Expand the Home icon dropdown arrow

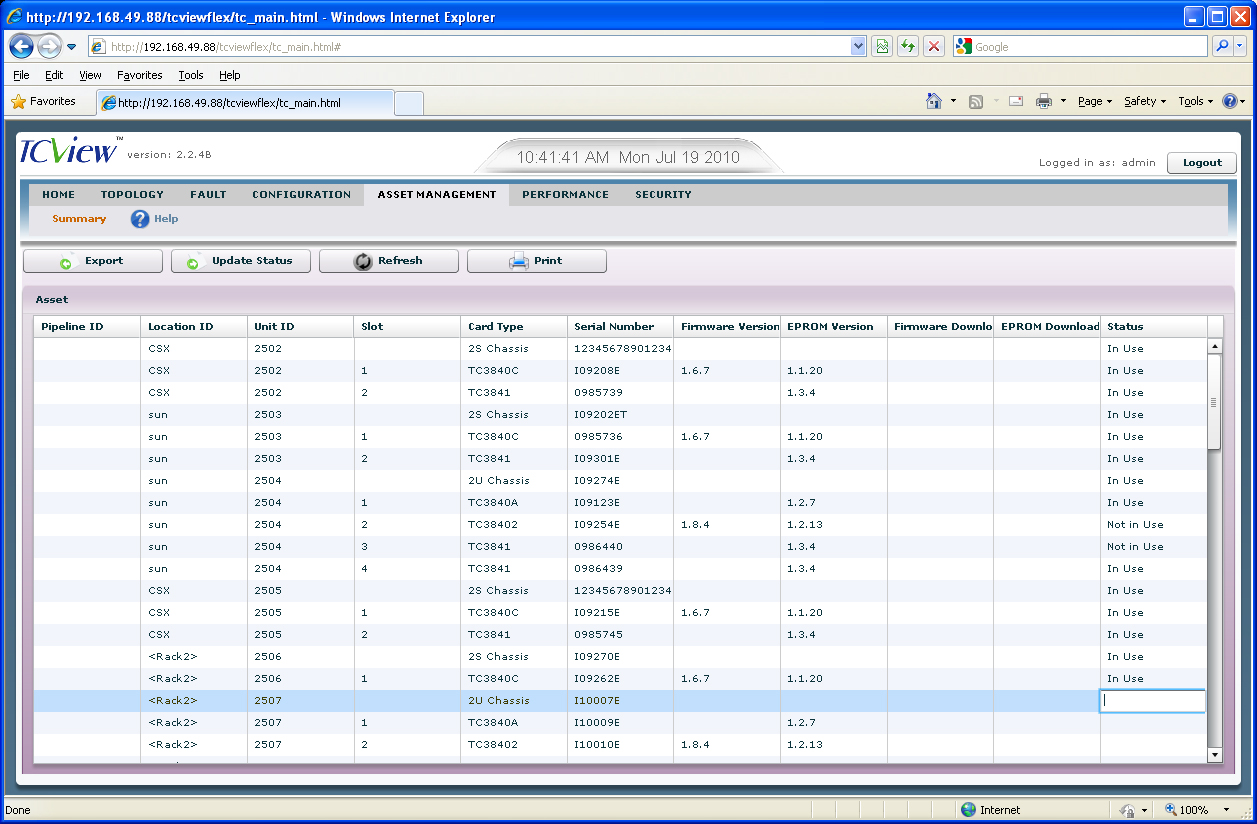pos(953,101)
